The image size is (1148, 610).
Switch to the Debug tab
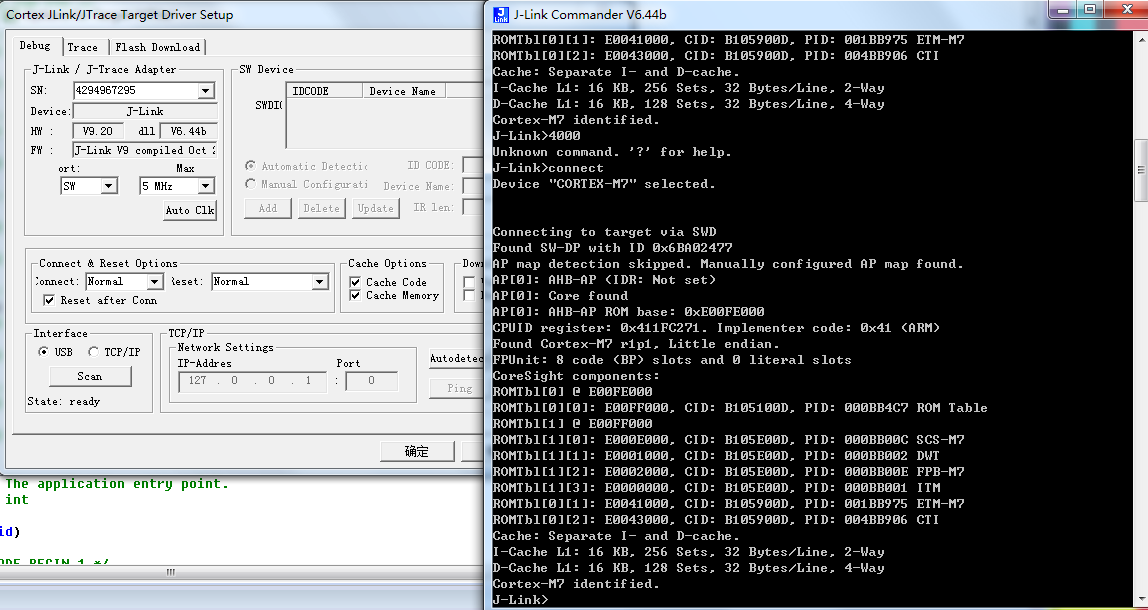(35, 45)
